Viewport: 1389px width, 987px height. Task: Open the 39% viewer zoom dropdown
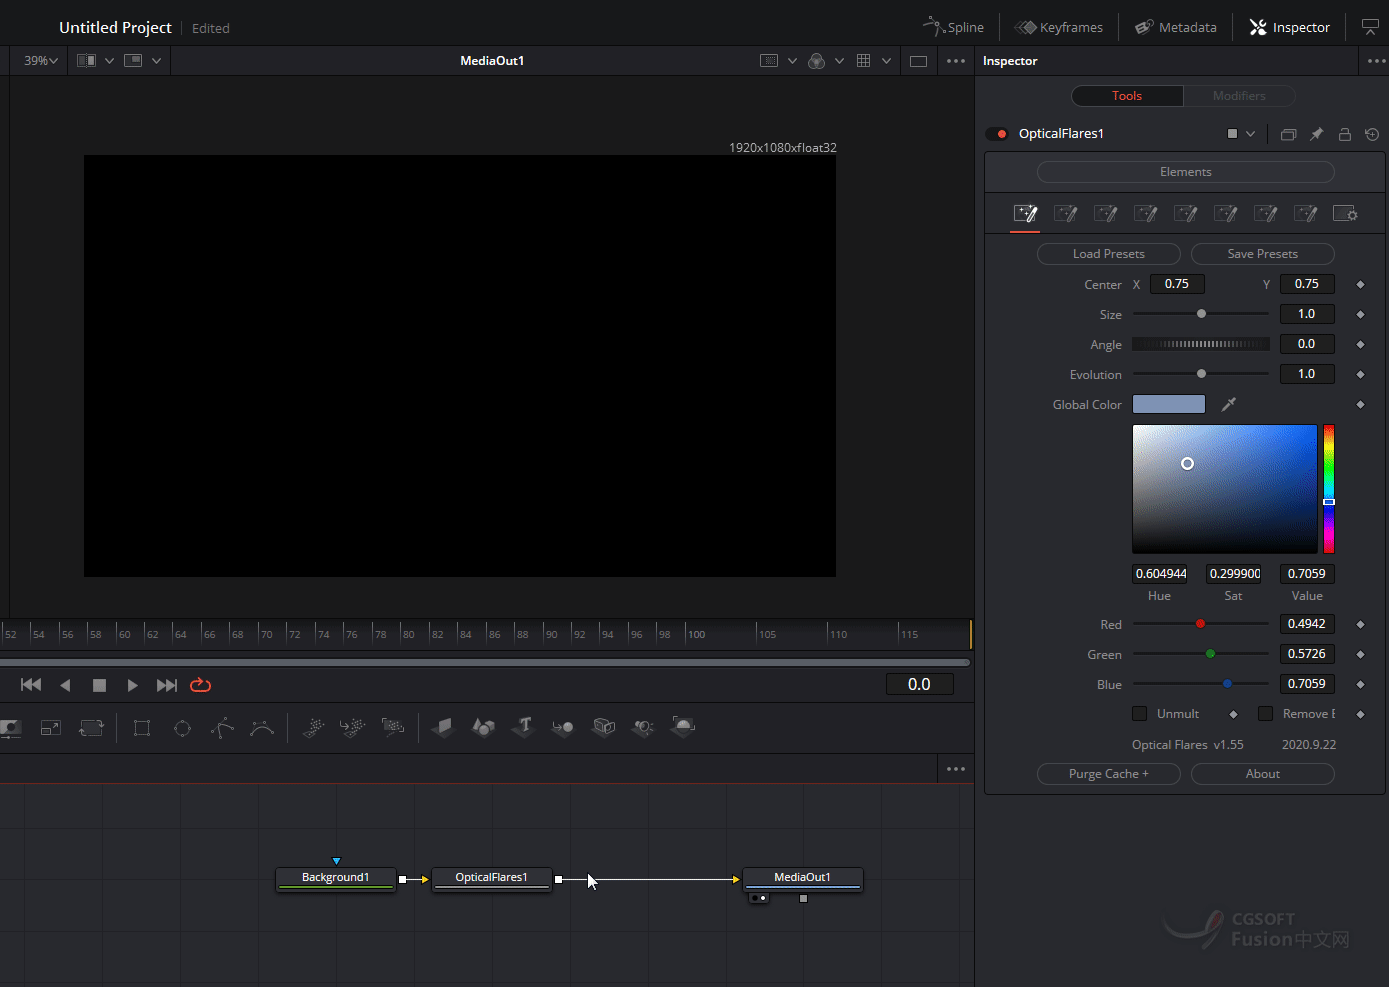pyautogui.click(x=41, y=61)
